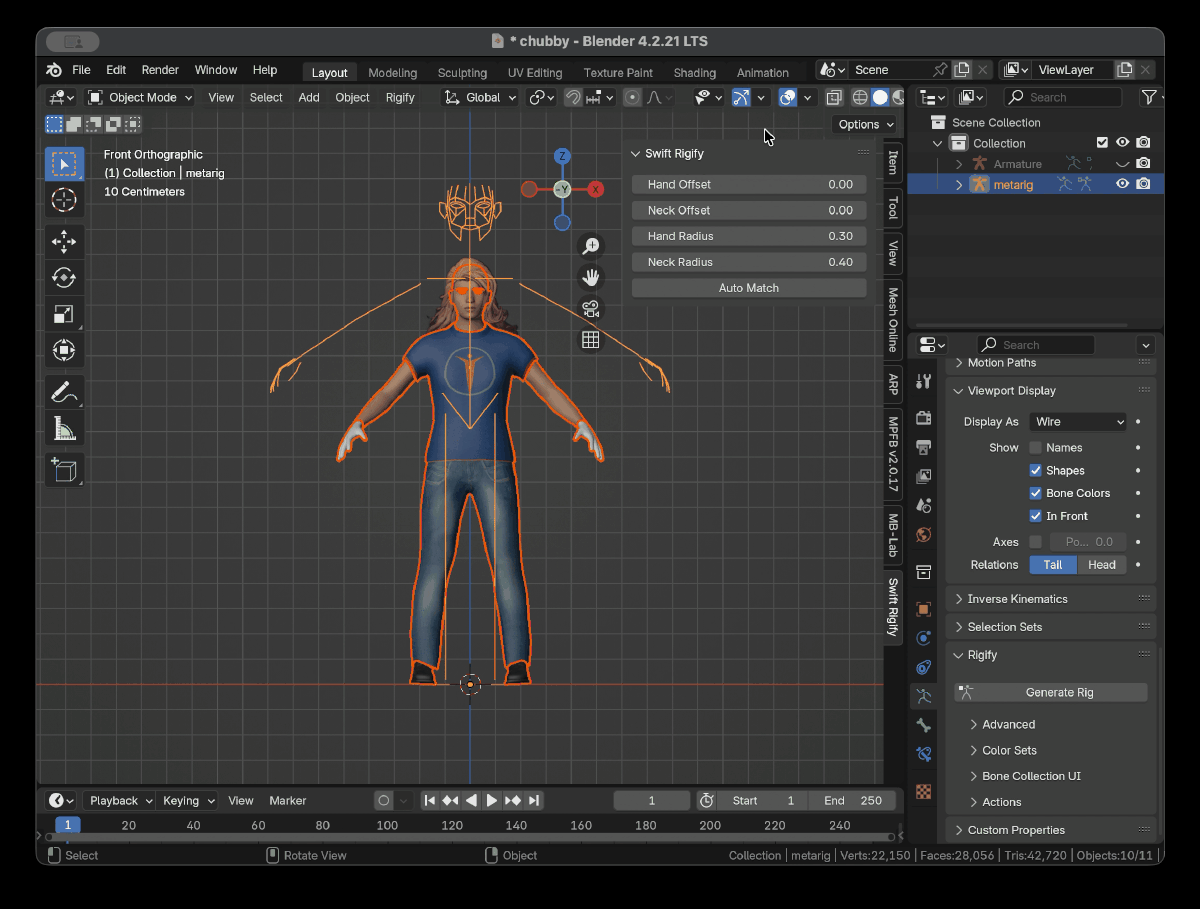The height and width of the screenshot is (909, 1200).
Task: Click the outliner Search field
Action: [x=1063, y=97]
